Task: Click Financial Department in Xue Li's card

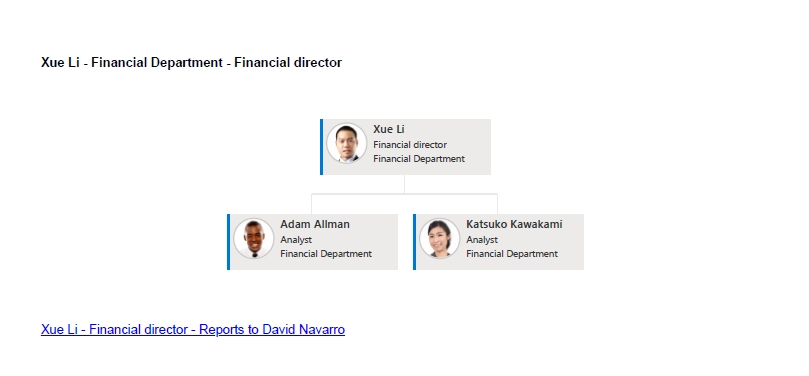Action: 419,159
